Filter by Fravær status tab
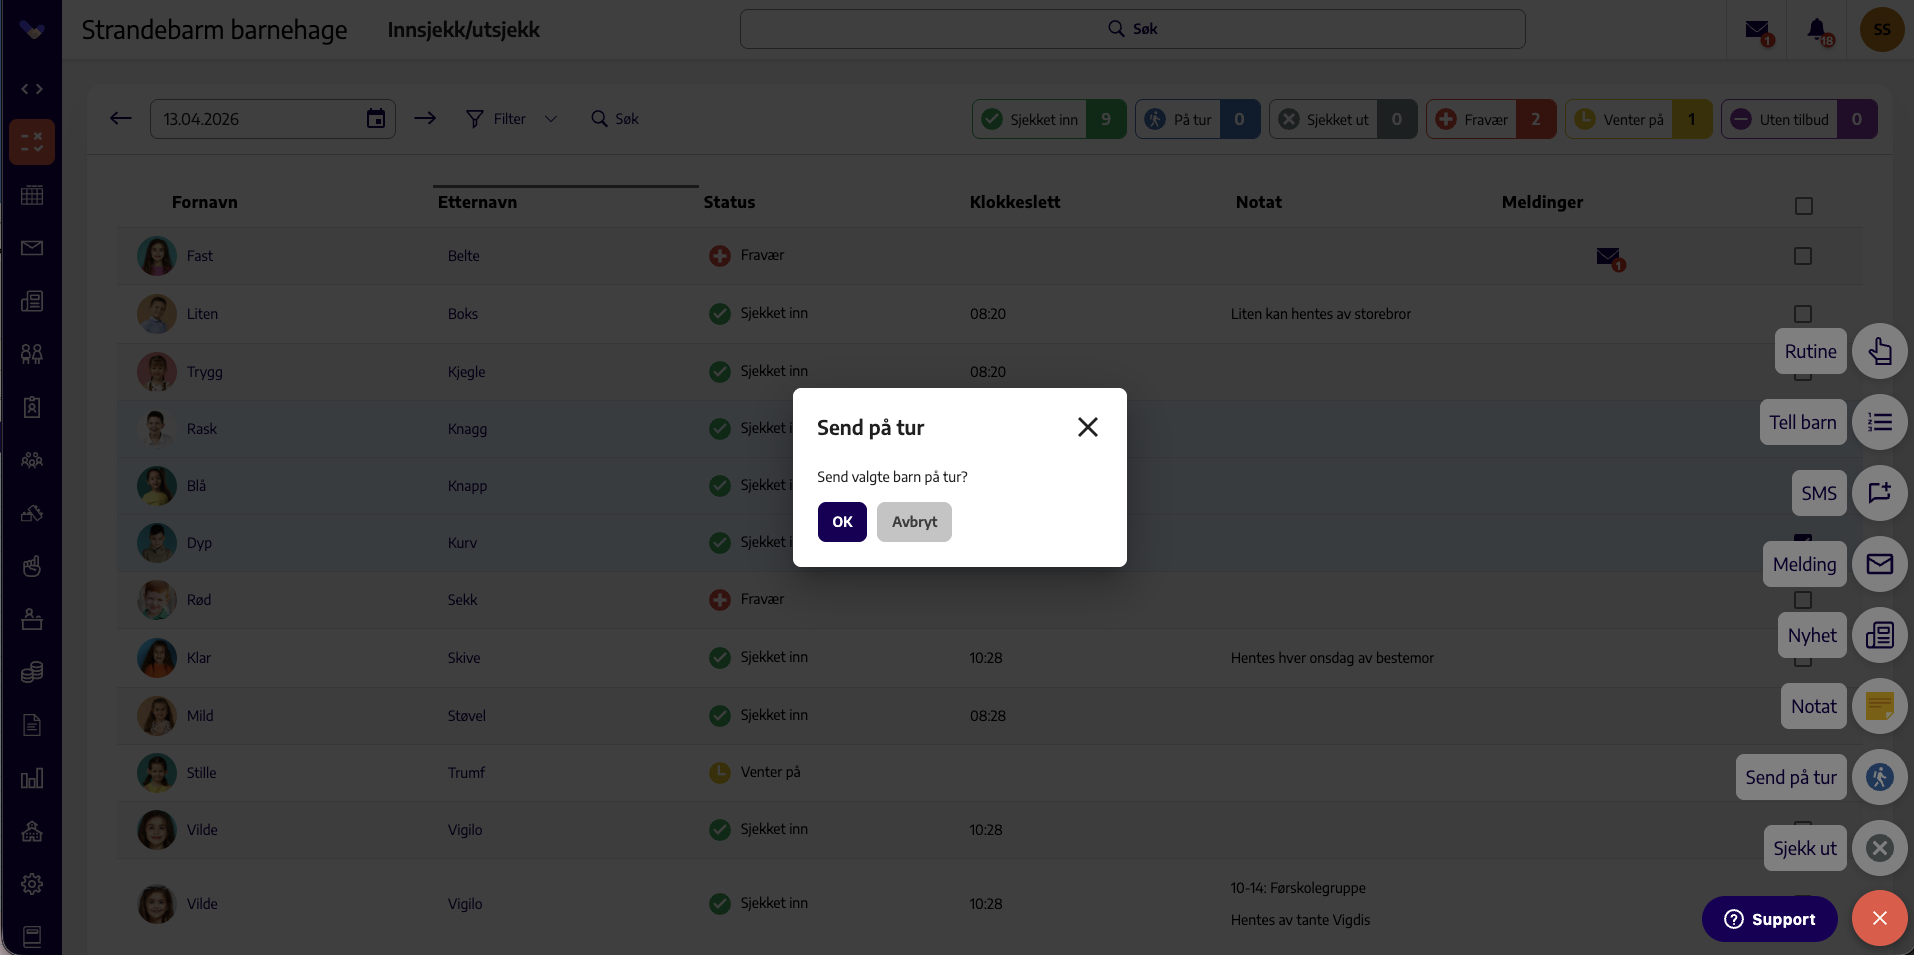The height and width of the screenshot is (955, 1914). (1491, 119)
